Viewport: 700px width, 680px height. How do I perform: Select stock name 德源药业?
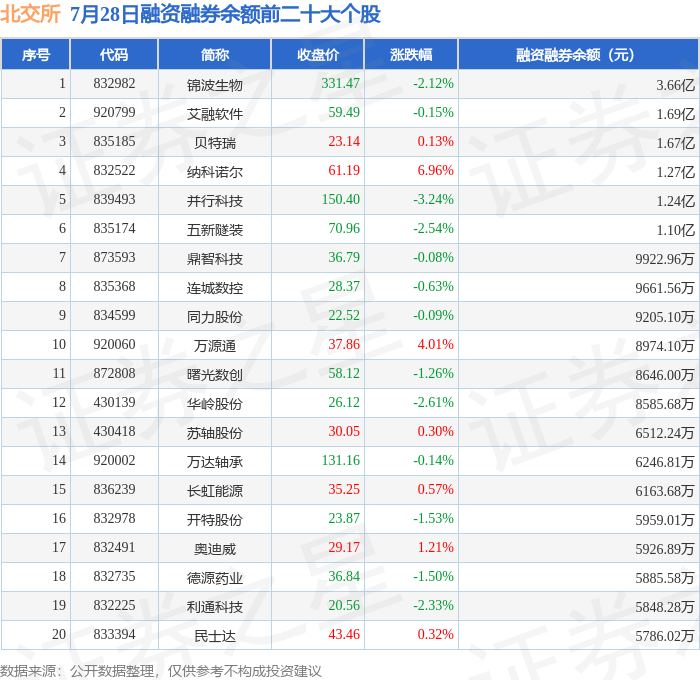point(215,578)
